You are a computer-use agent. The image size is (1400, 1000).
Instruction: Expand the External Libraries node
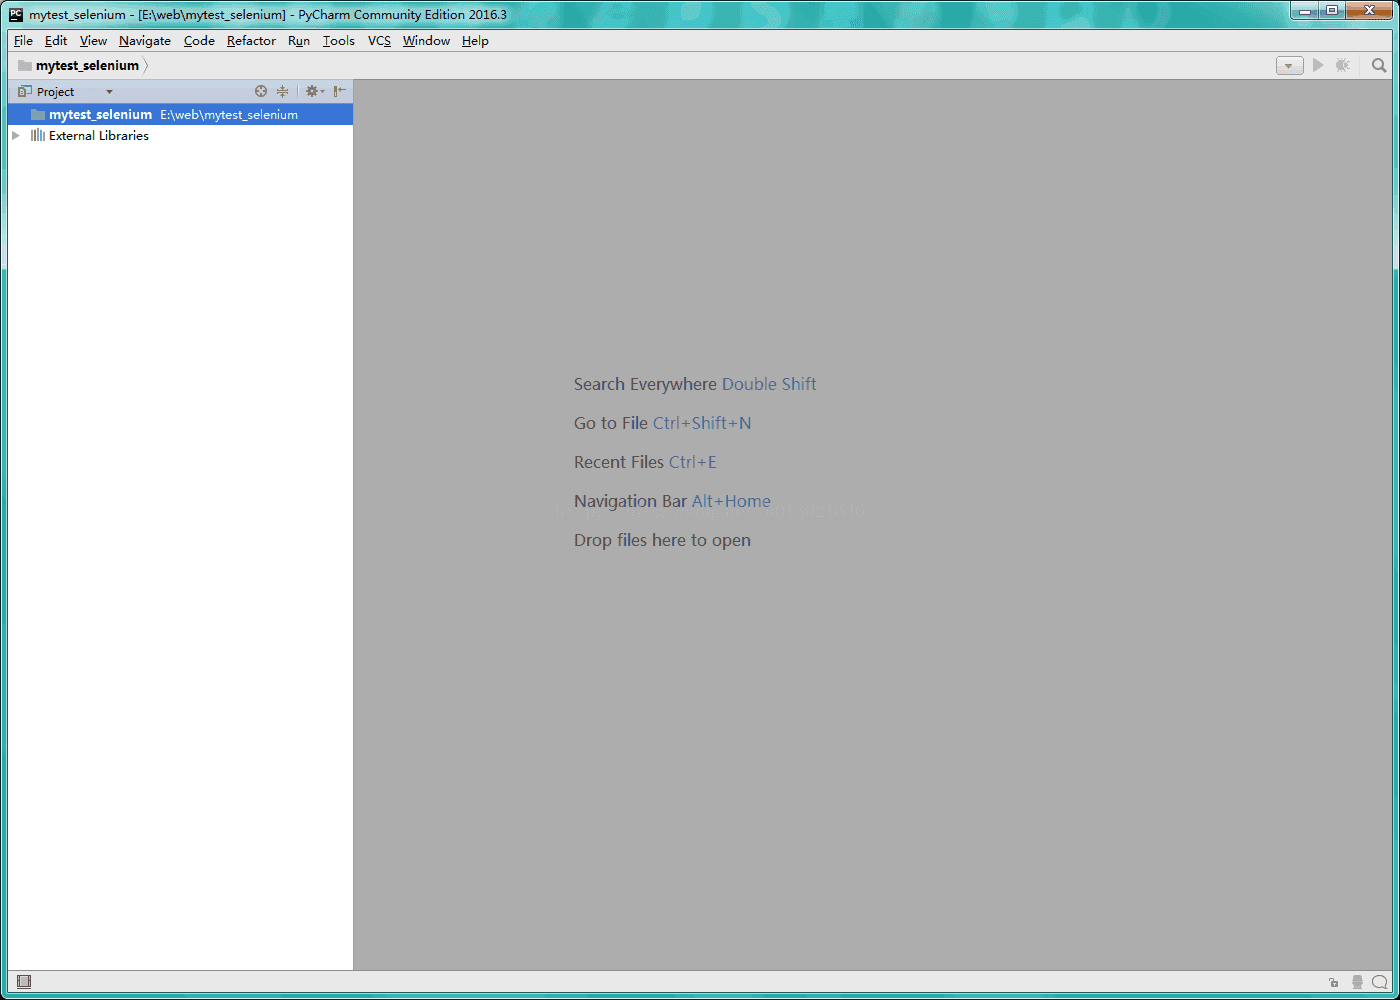click(x=16, y=136)
